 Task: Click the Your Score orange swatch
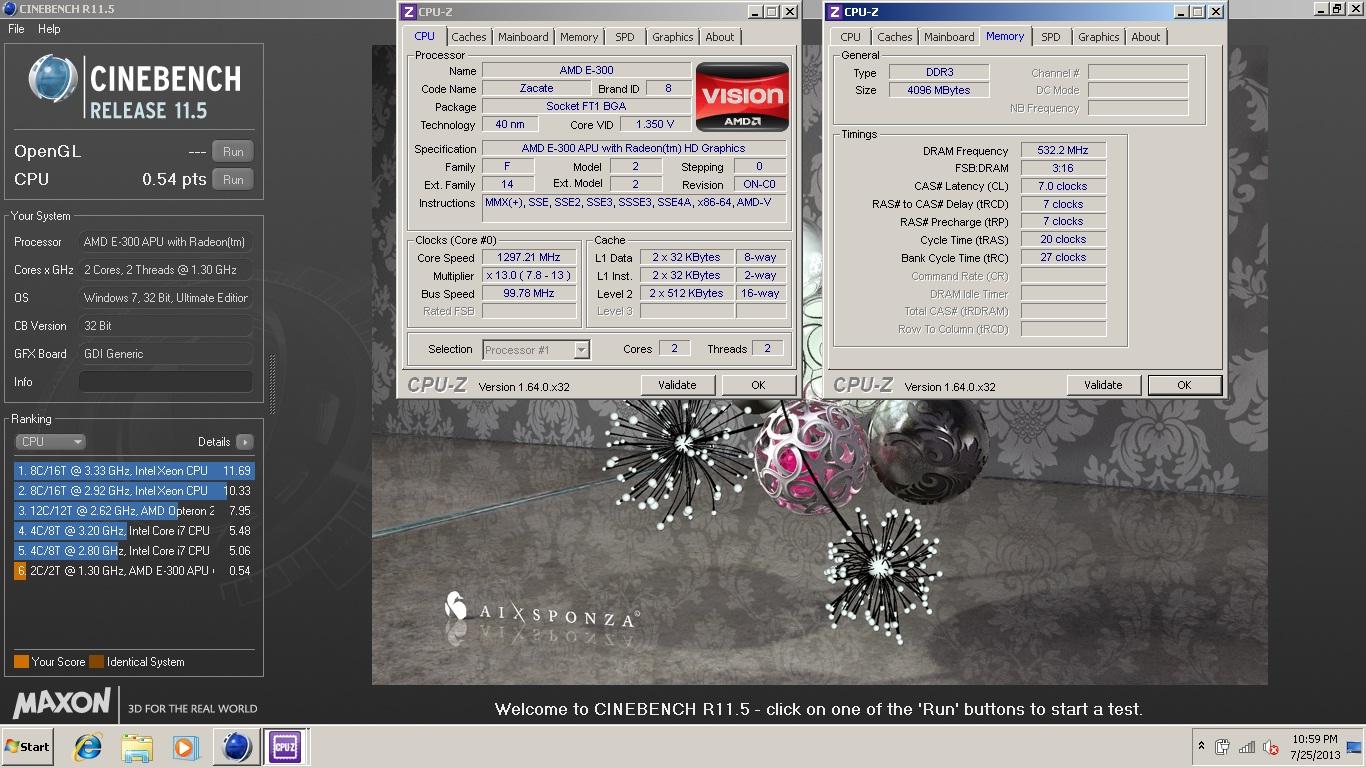[21, 662]
